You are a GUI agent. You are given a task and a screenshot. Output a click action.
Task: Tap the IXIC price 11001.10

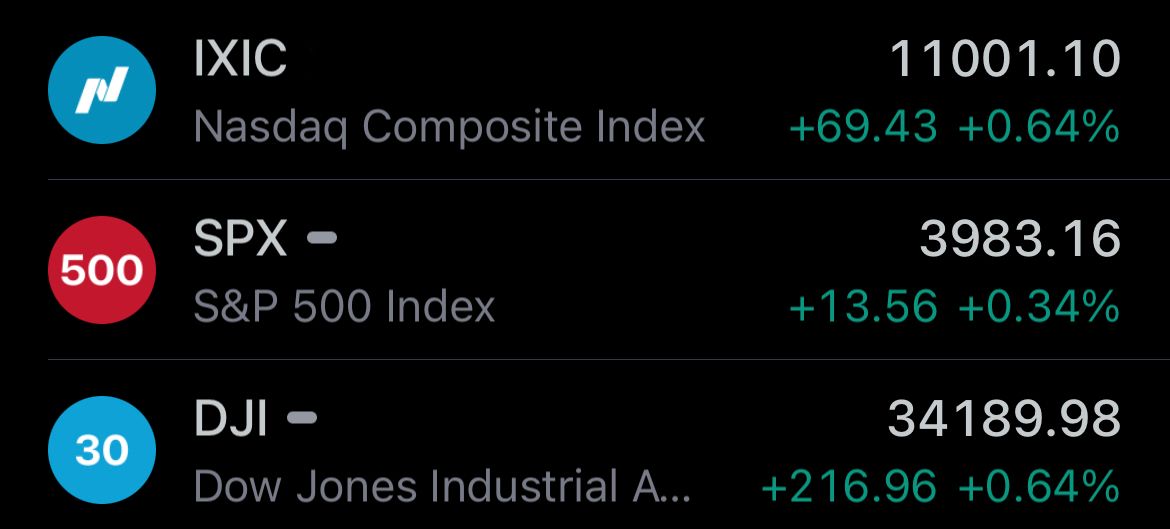[x=1005, y=58]
